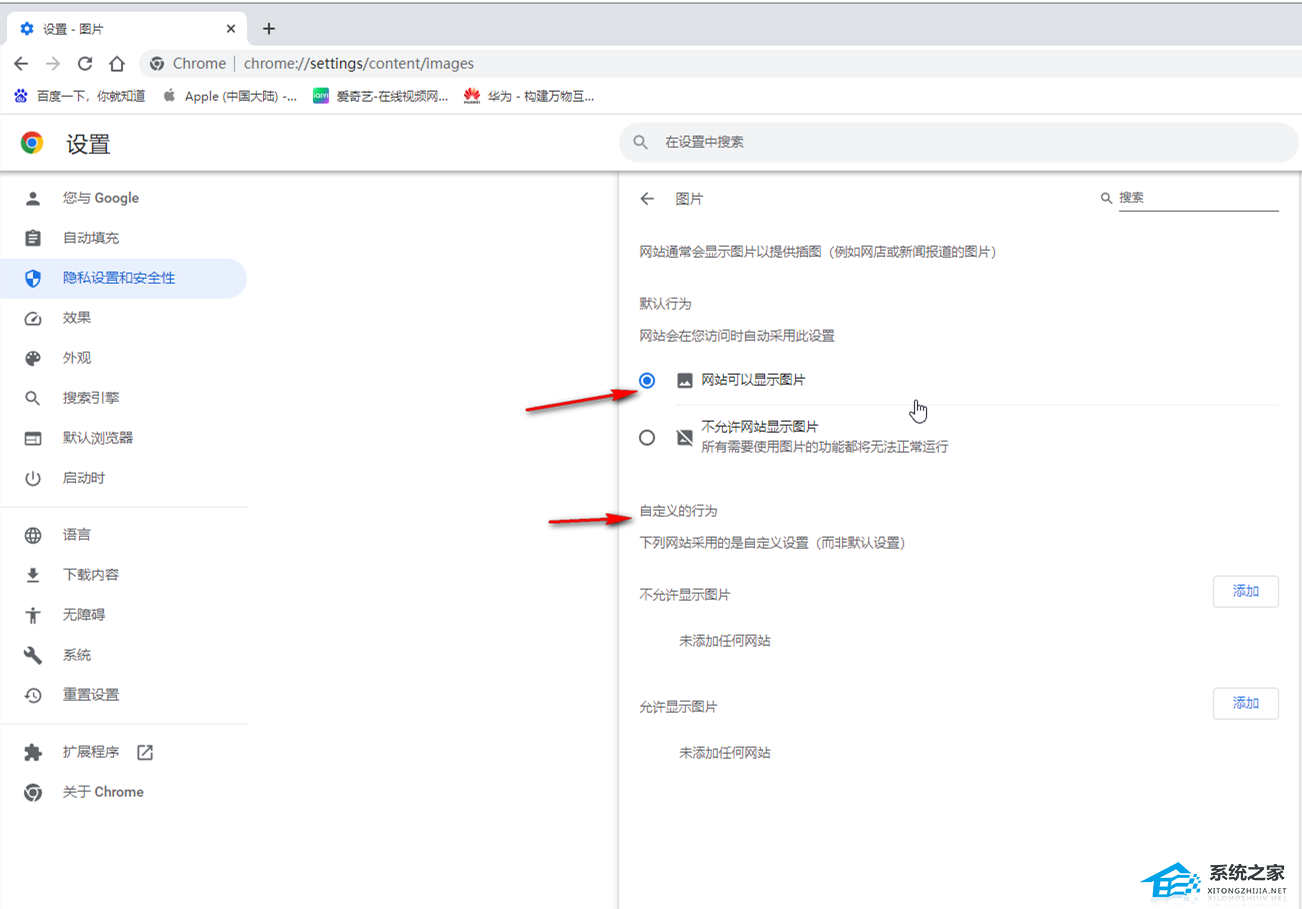This screenshot has width=1302, height=909.
Task: Select 网站可以显示图片 radio button
Action: pos(647,381)
